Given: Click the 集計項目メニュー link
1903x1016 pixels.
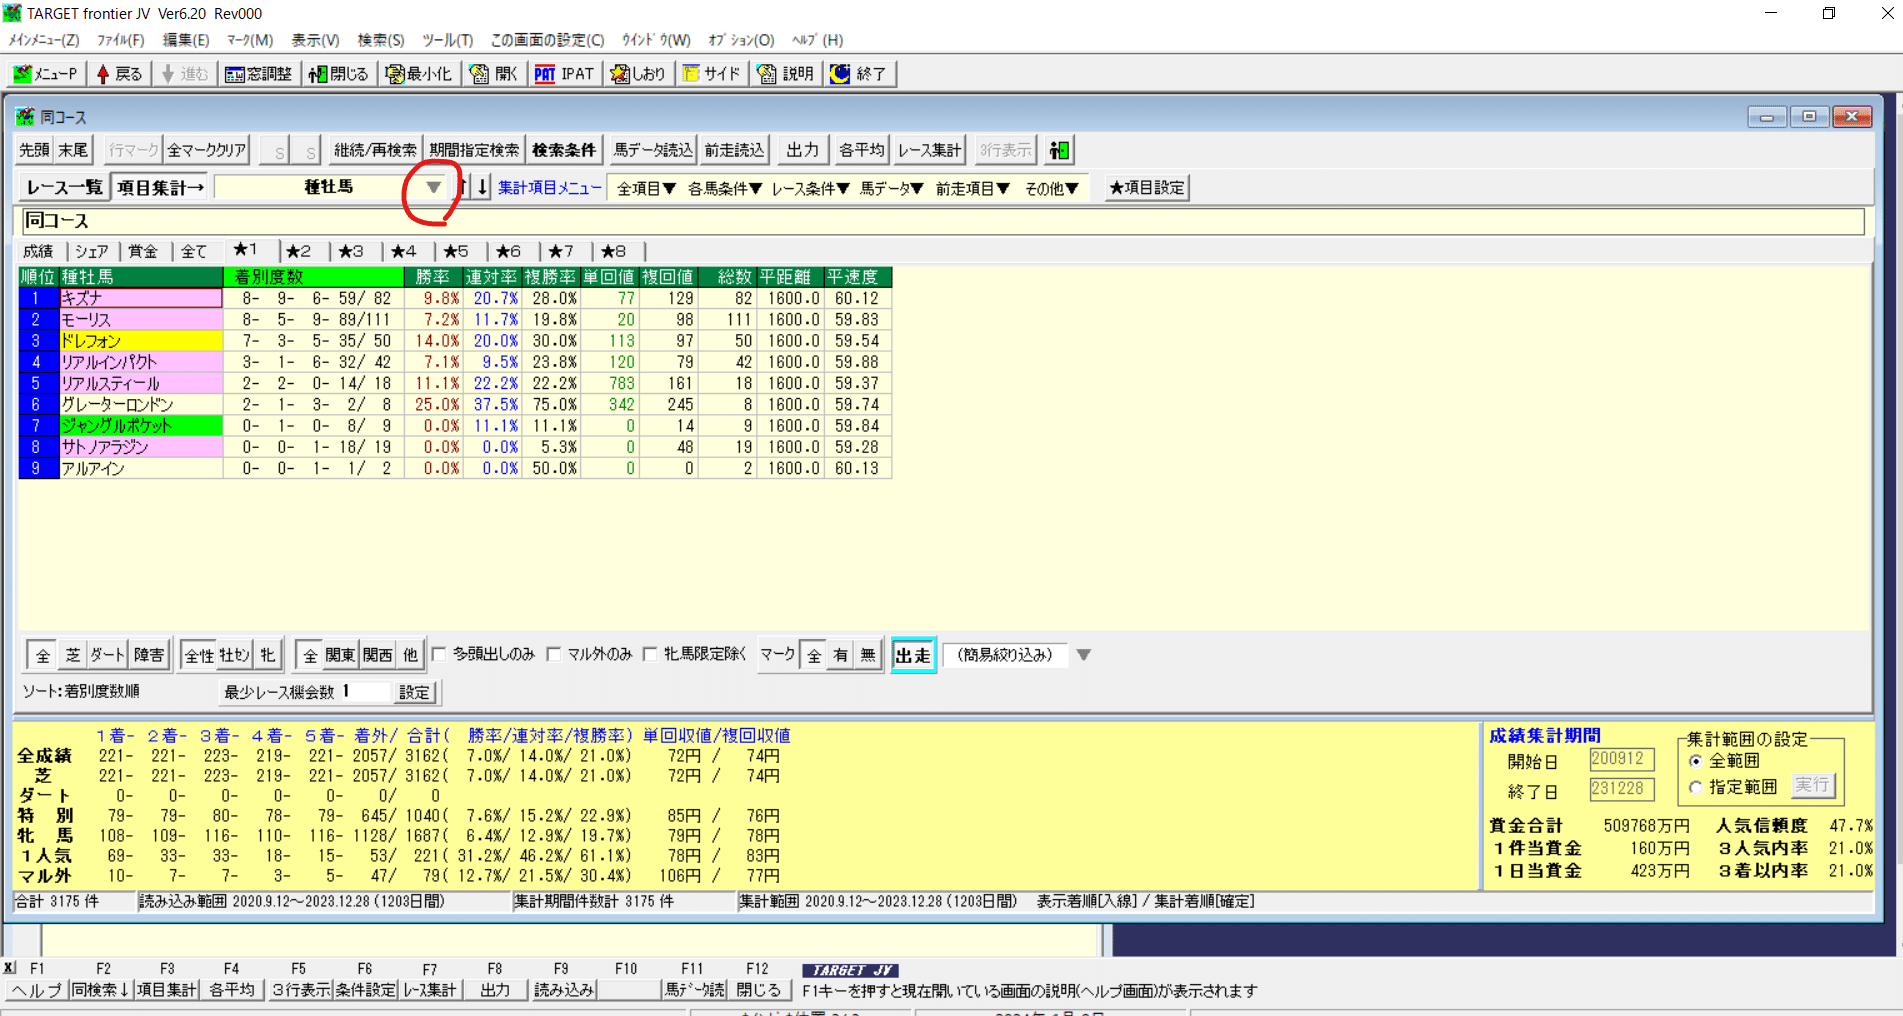Looking at the screenshot, I should pos(550,188).
